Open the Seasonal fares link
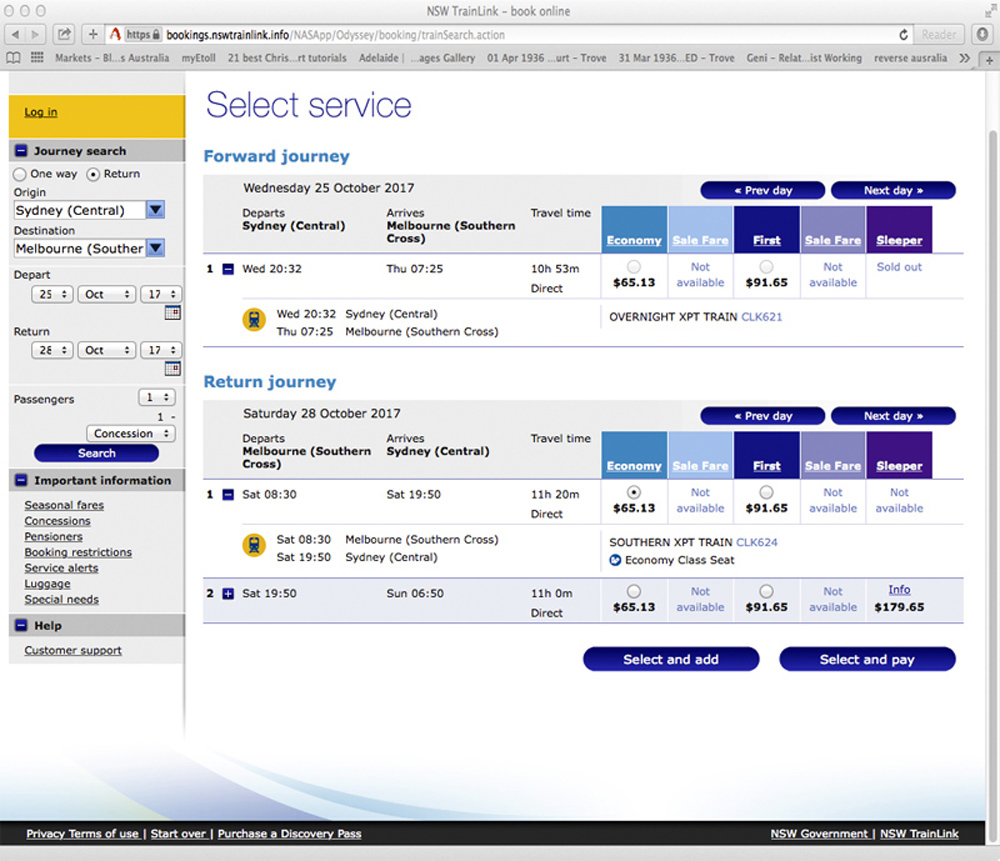This screenshot has width=1000, height=861. click(64, 506)
